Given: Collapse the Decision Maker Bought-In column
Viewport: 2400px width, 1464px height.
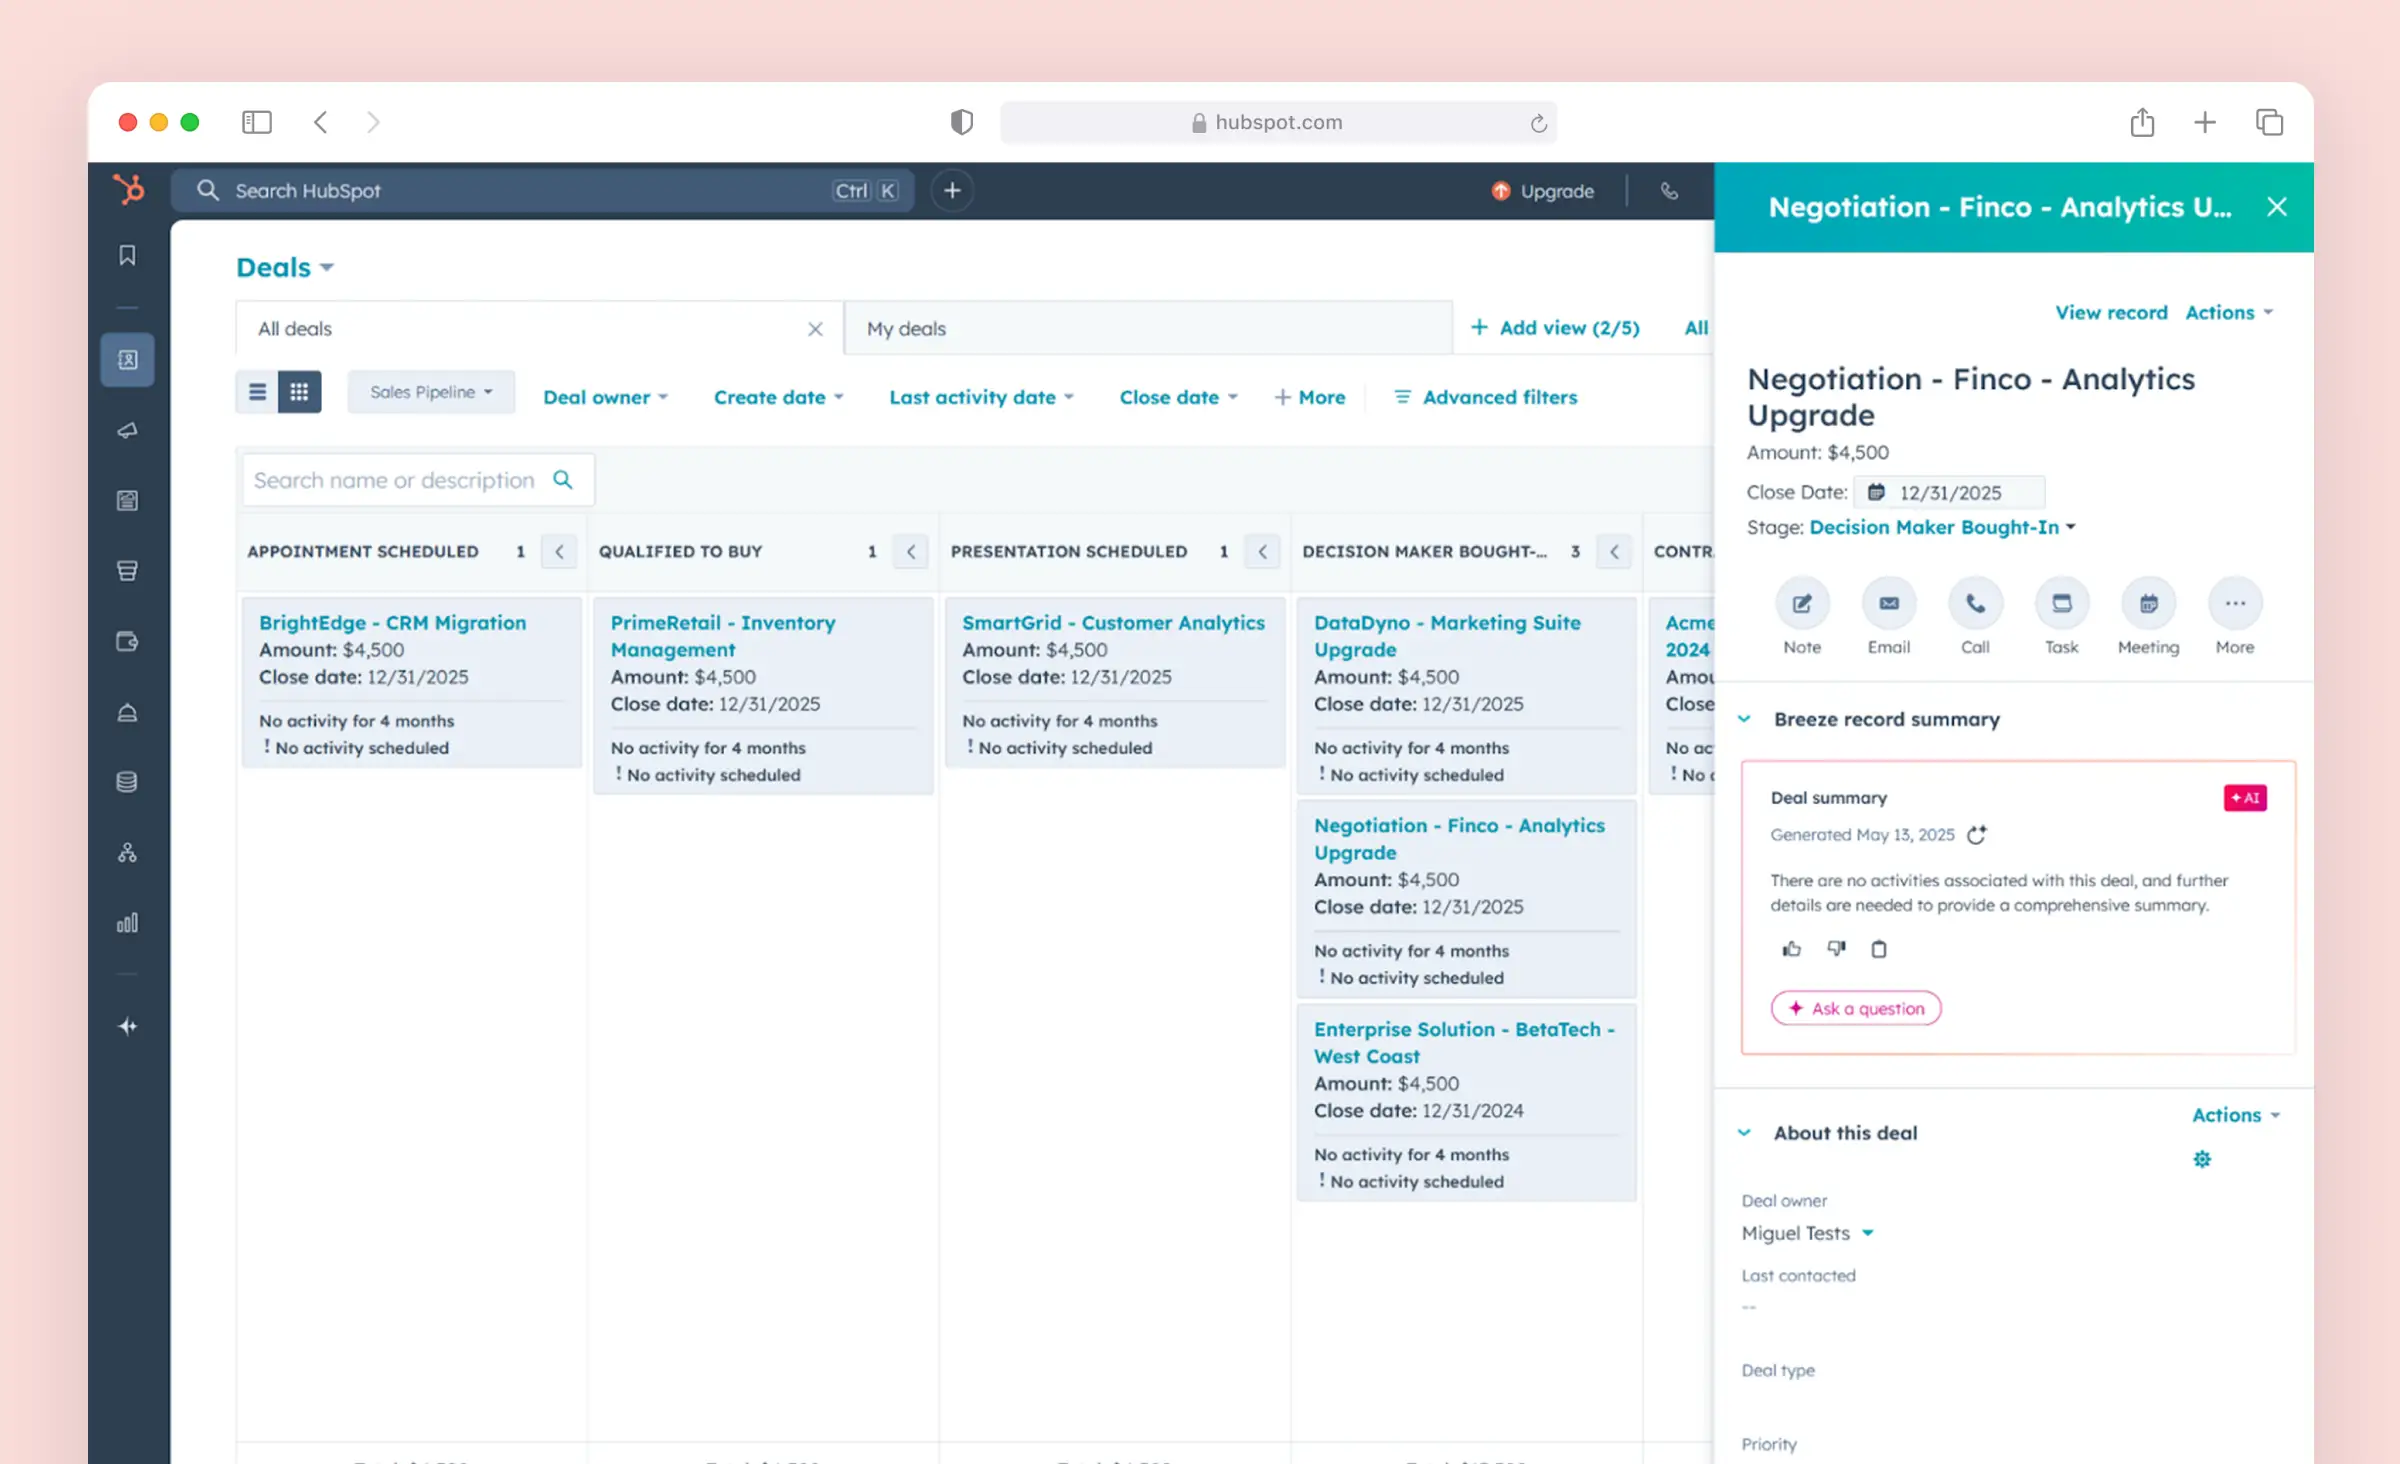Looking at the screenshot, I should pyautogui.click(x=1614, y=551).
